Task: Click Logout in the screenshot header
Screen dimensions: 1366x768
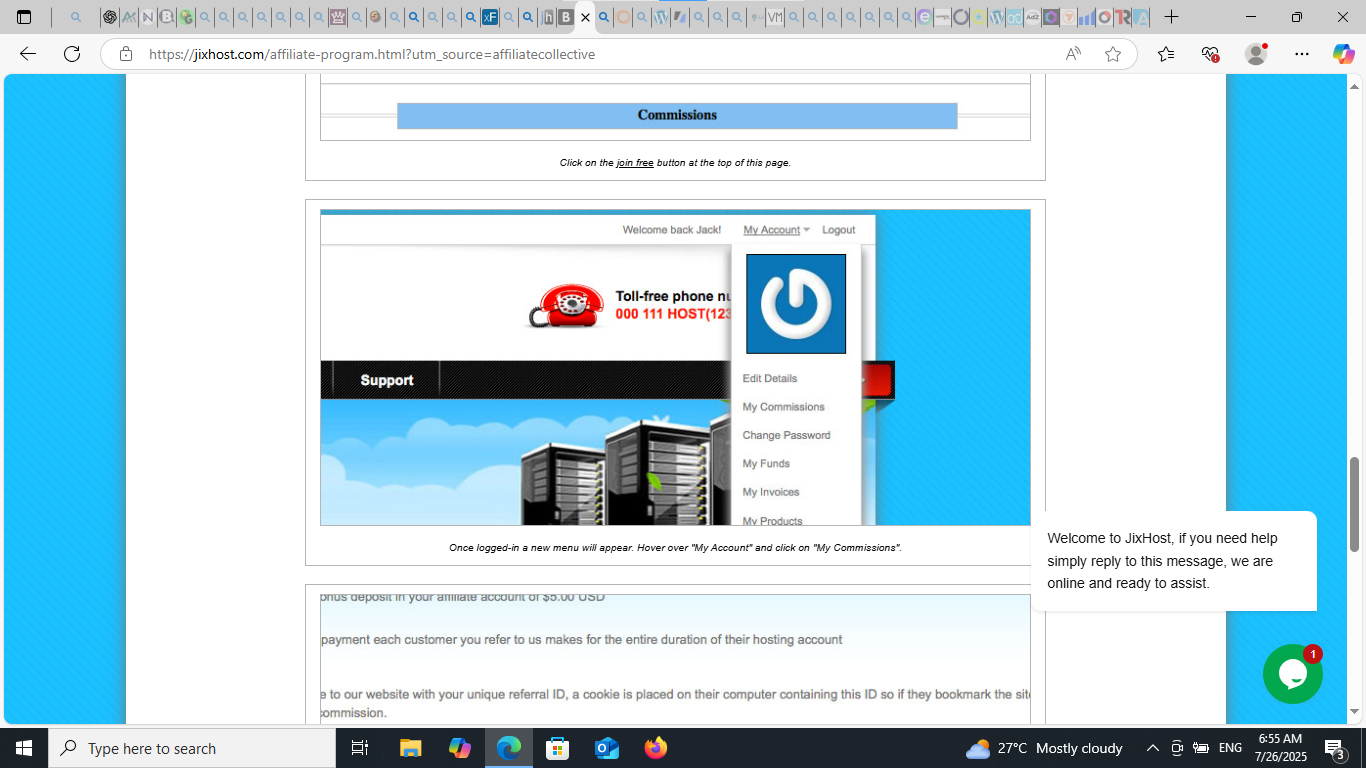Action: coord(839,230)
